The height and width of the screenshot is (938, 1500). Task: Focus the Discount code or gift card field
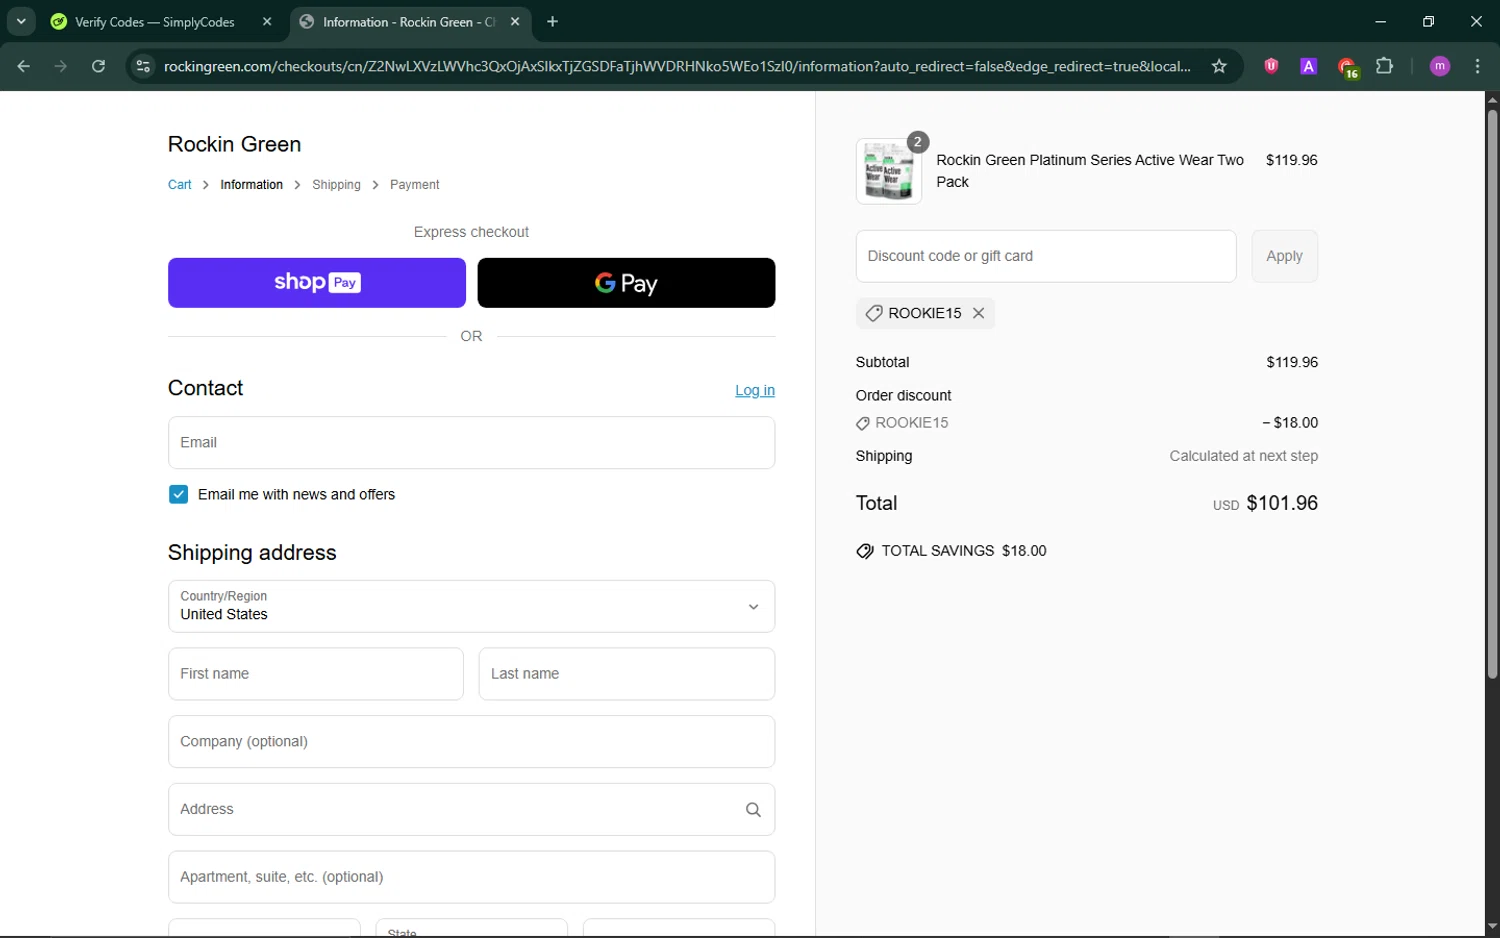coord(1046,256)
